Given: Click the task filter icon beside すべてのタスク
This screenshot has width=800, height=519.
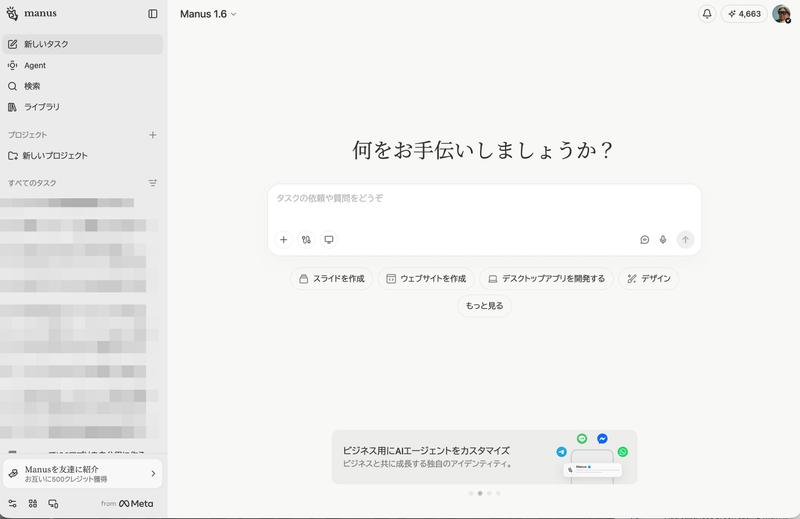Looking at the screenshot, I should [x=153, y=183].
